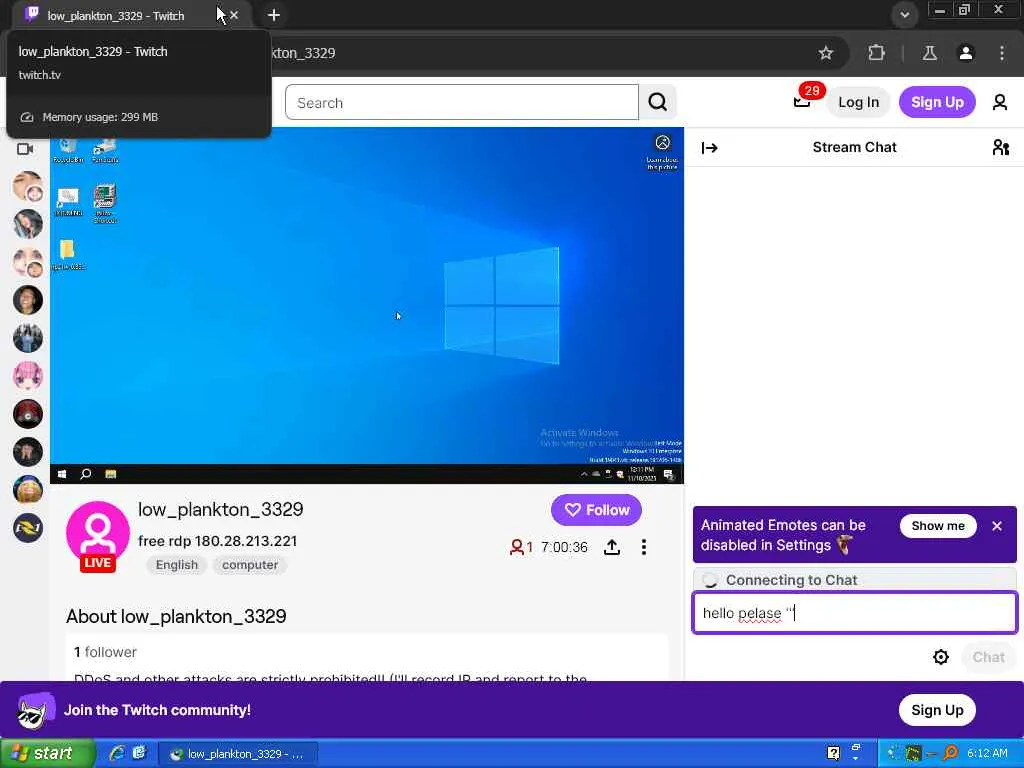
Task: Click the search magnifier button
Action: [658, 102]
